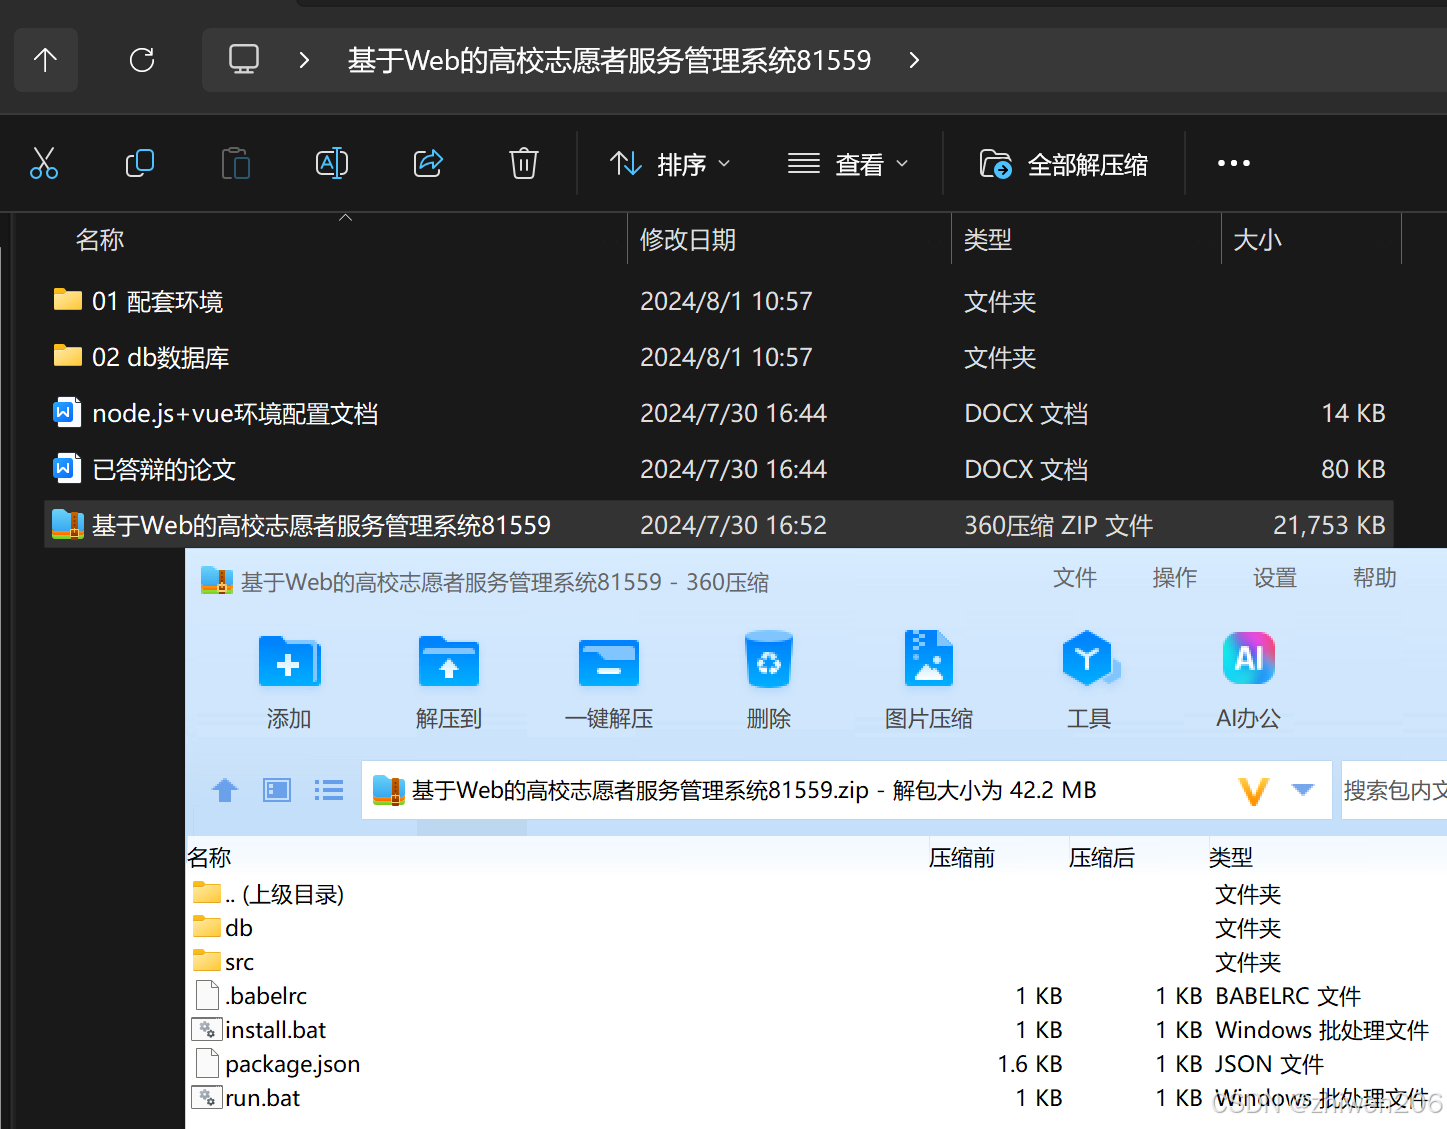Open the 设置 menu in 360压缩
The height and width of the screenshot is (1129, 1447).
point(1274,578)
